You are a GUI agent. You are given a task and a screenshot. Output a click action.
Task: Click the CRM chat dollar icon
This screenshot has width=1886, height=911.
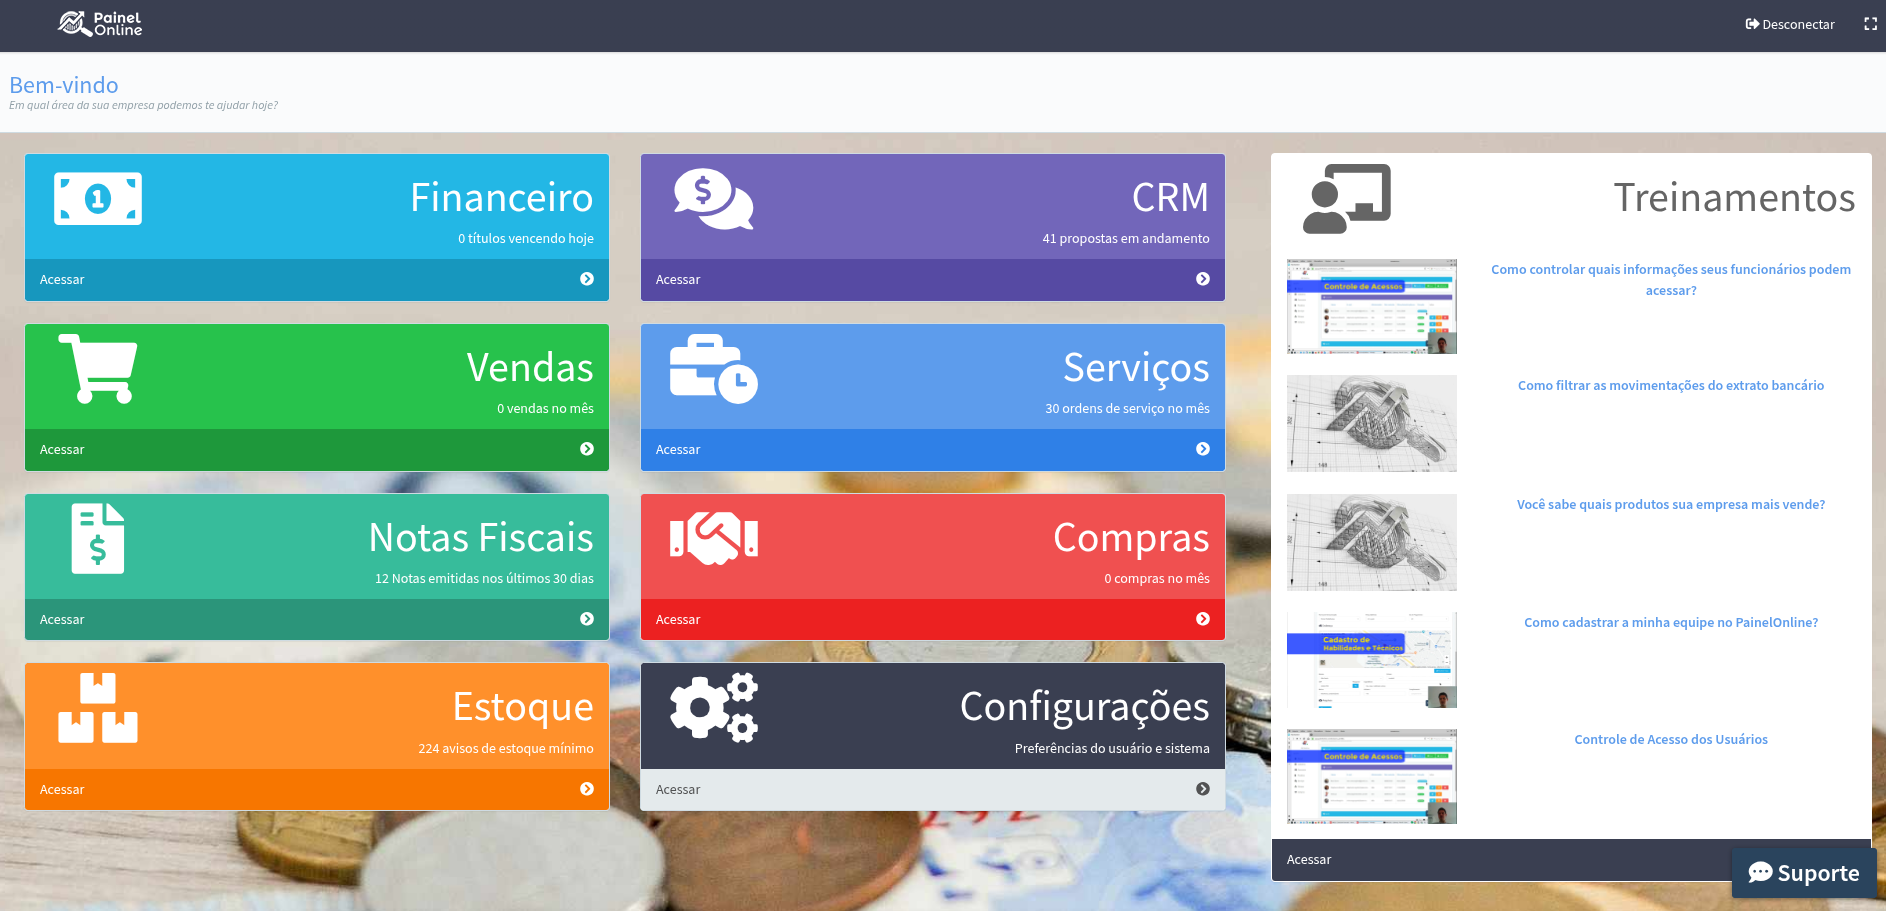click(713, 199)
